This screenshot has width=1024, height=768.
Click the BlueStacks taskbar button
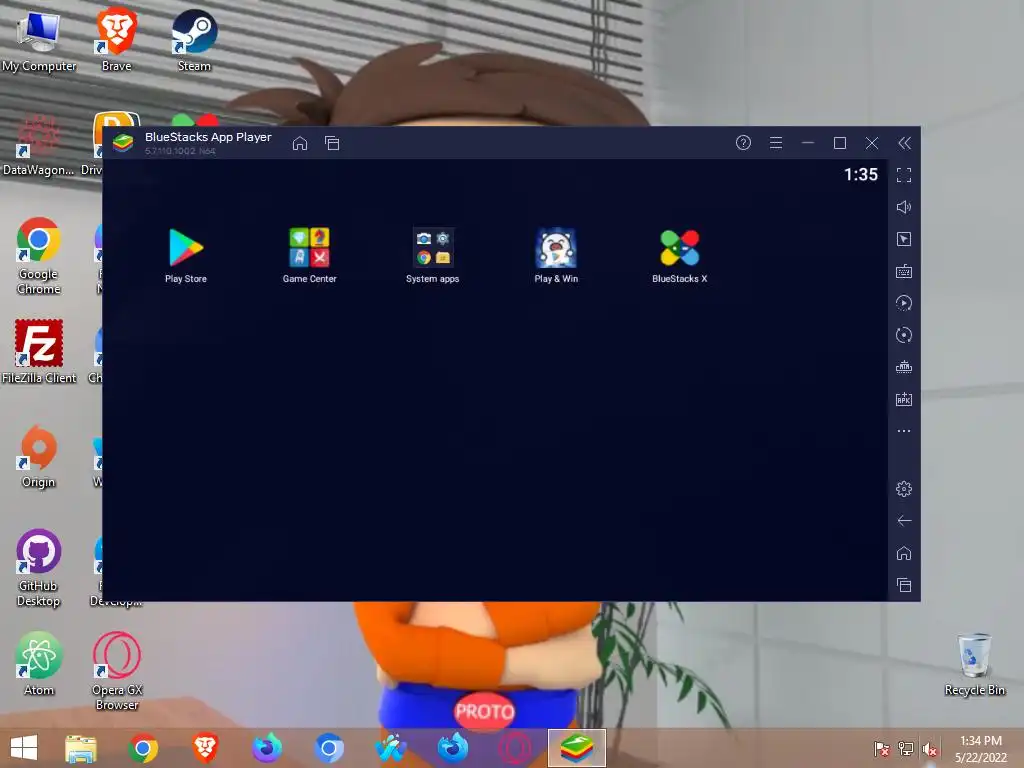coord(577,748)
